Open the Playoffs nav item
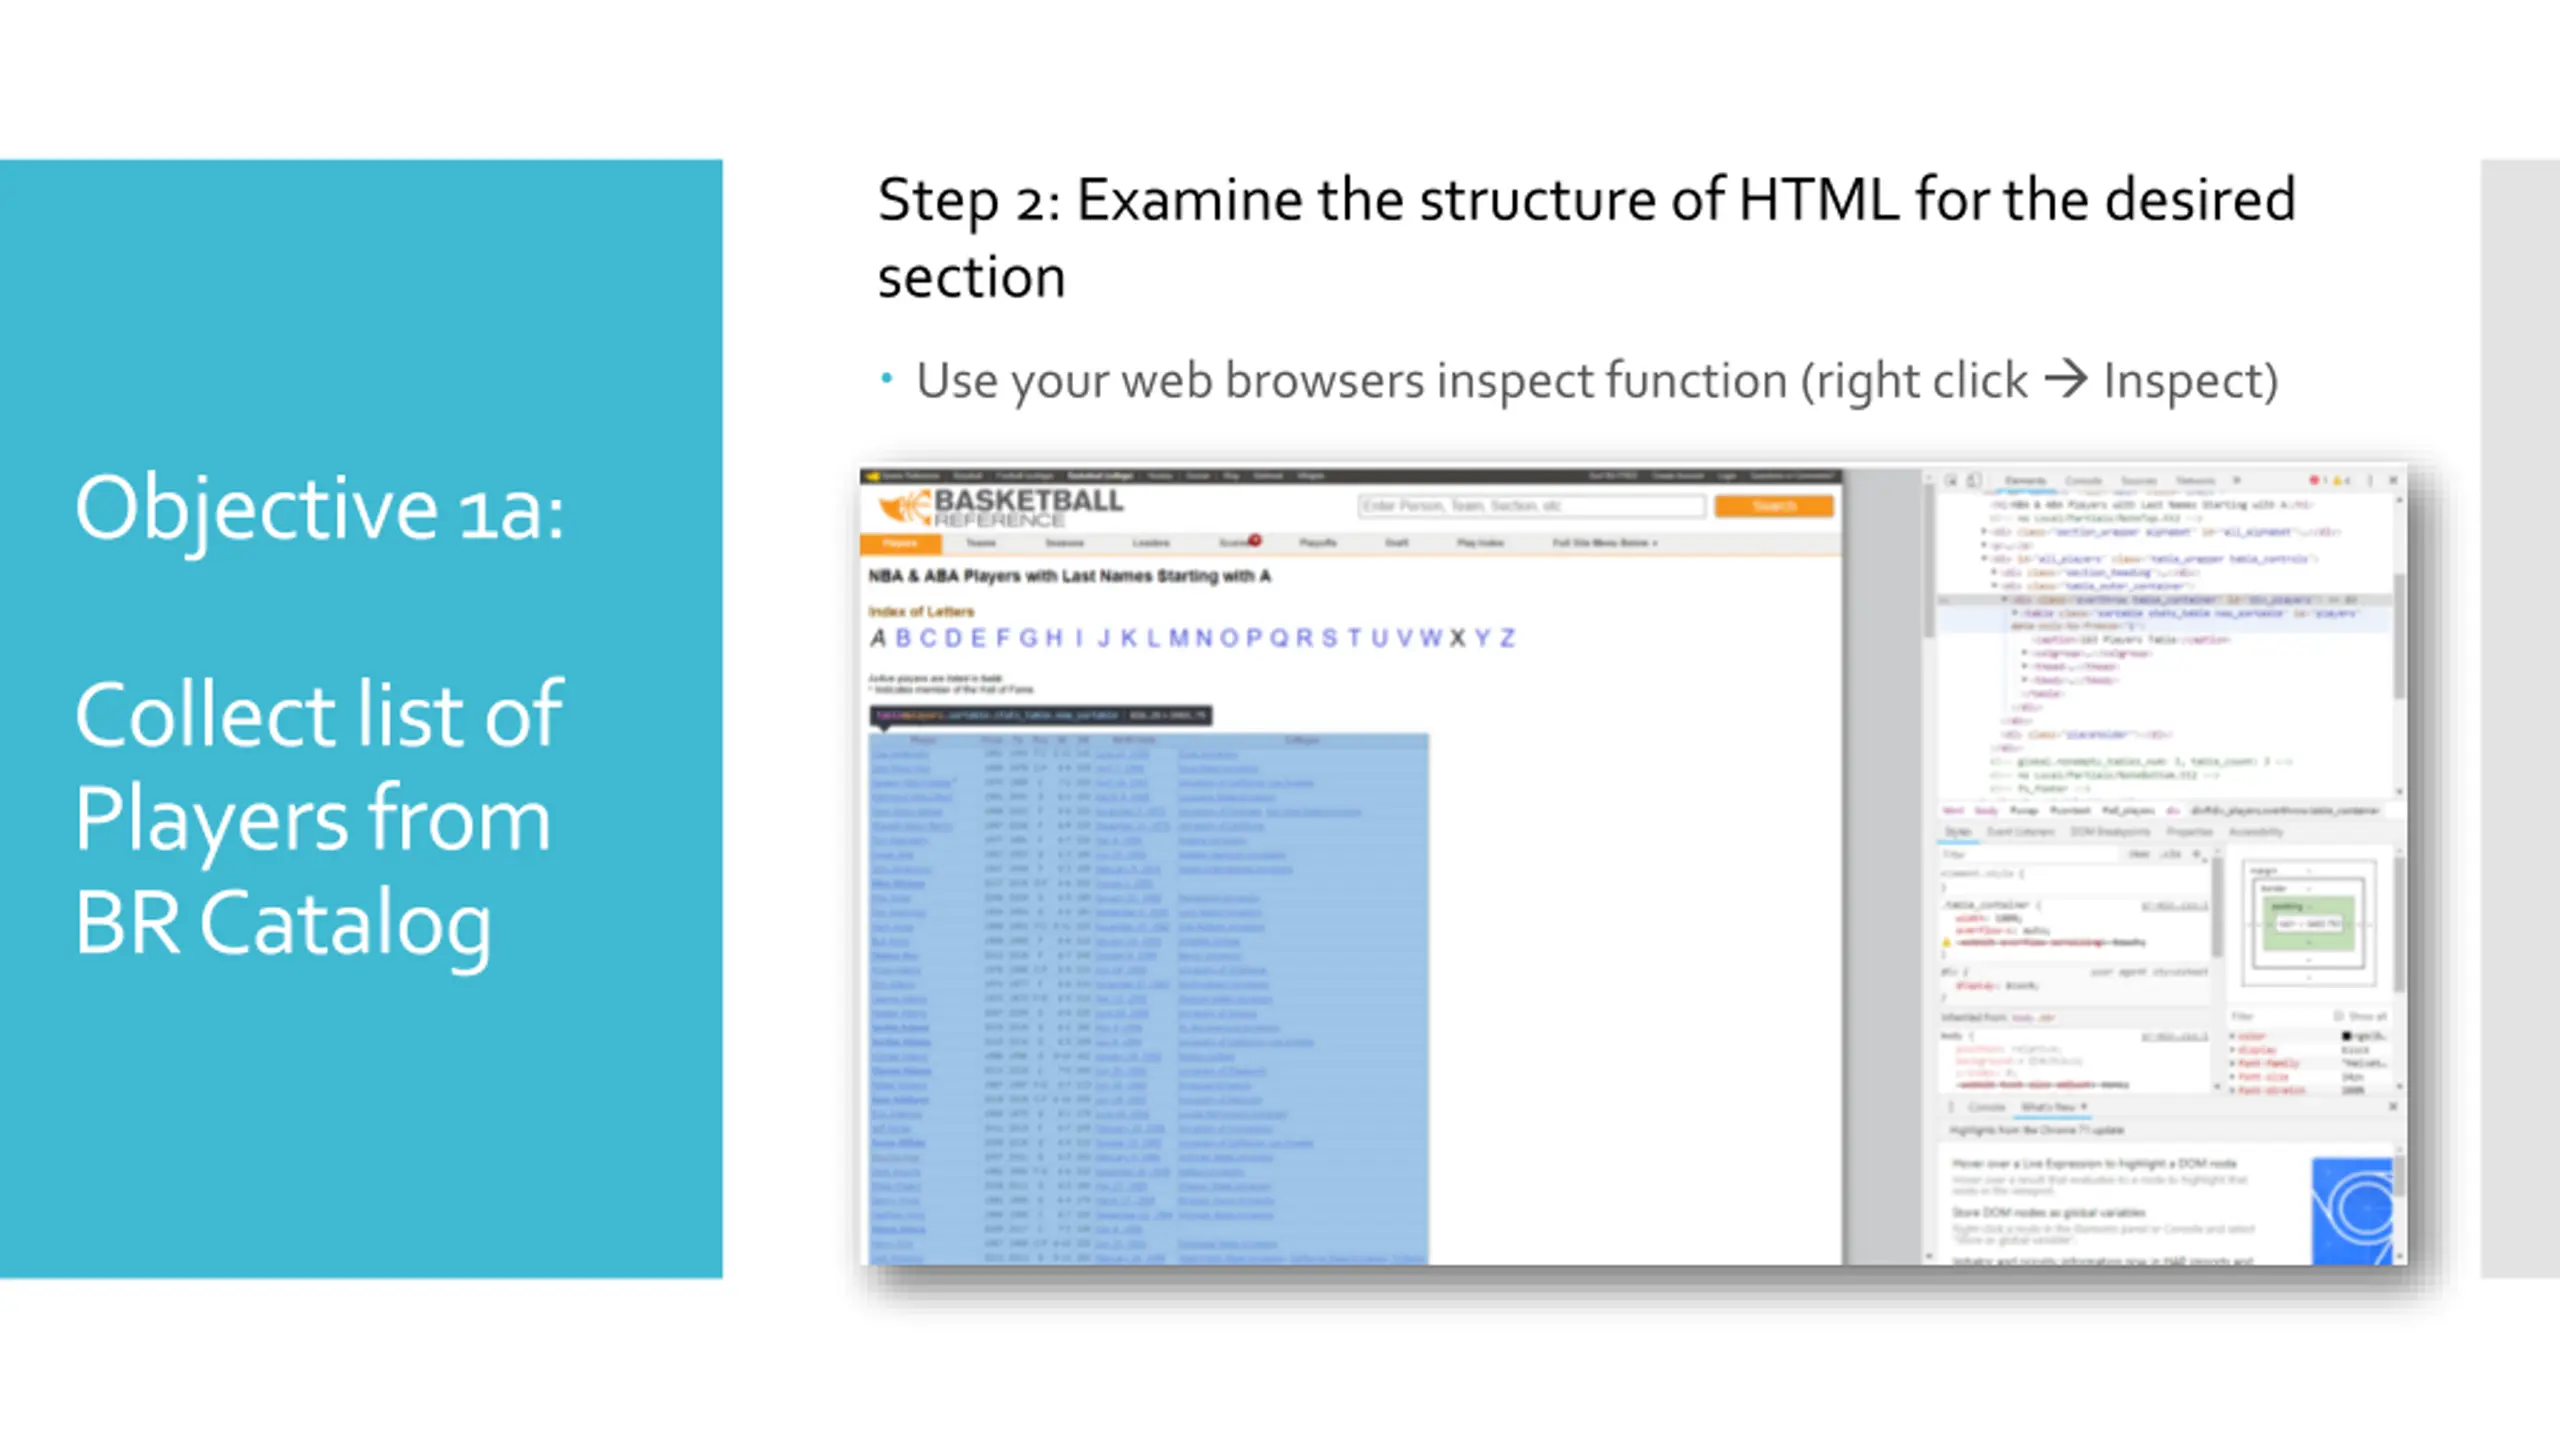The height and width of the screenshot is (1440, 2560). coord(1318,543)
